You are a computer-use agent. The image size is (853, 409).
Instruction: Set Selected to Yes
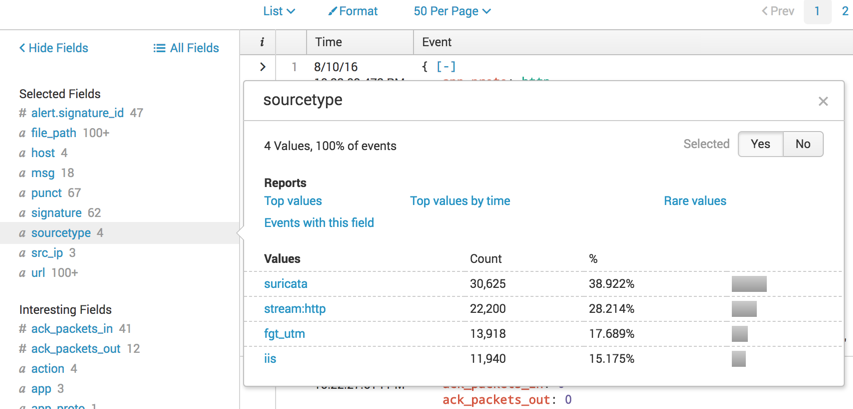(760, 144)
